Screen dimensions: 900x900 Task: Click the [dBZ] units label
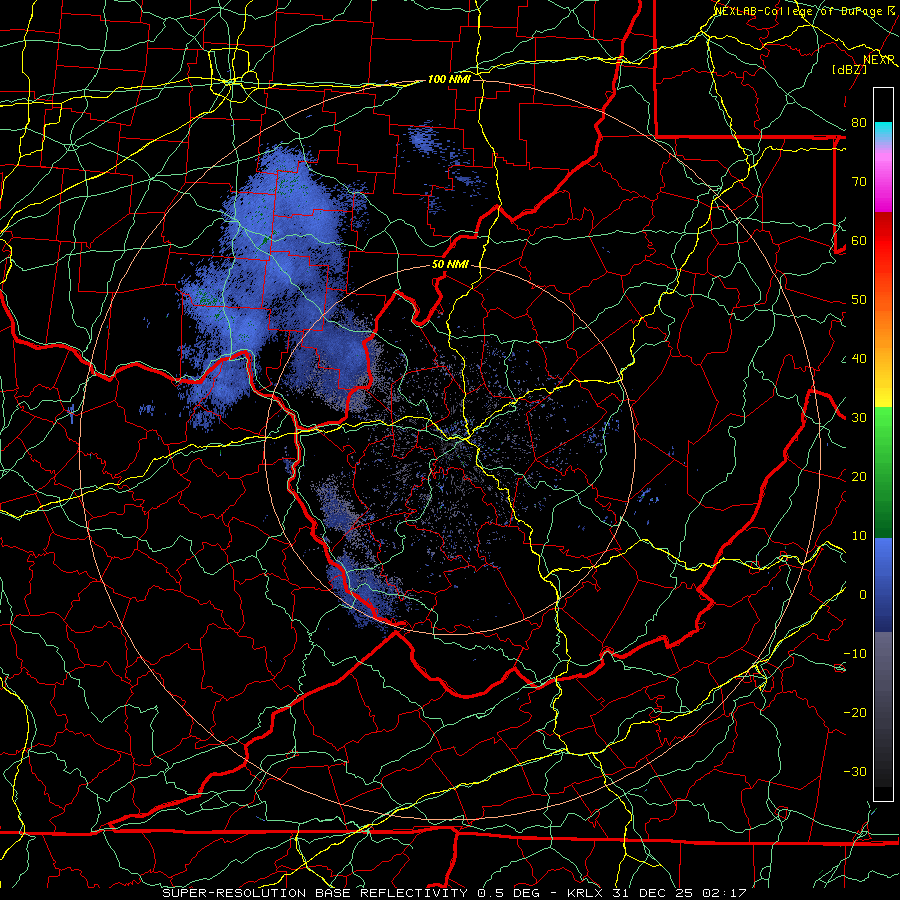pos(849,69)
